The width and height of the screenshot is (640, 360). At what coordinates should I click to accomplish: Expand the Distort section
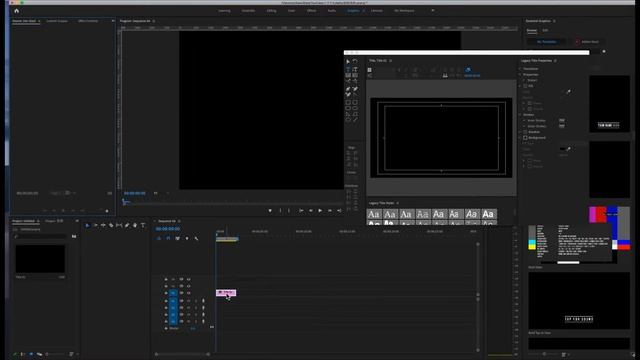point(524,80)
